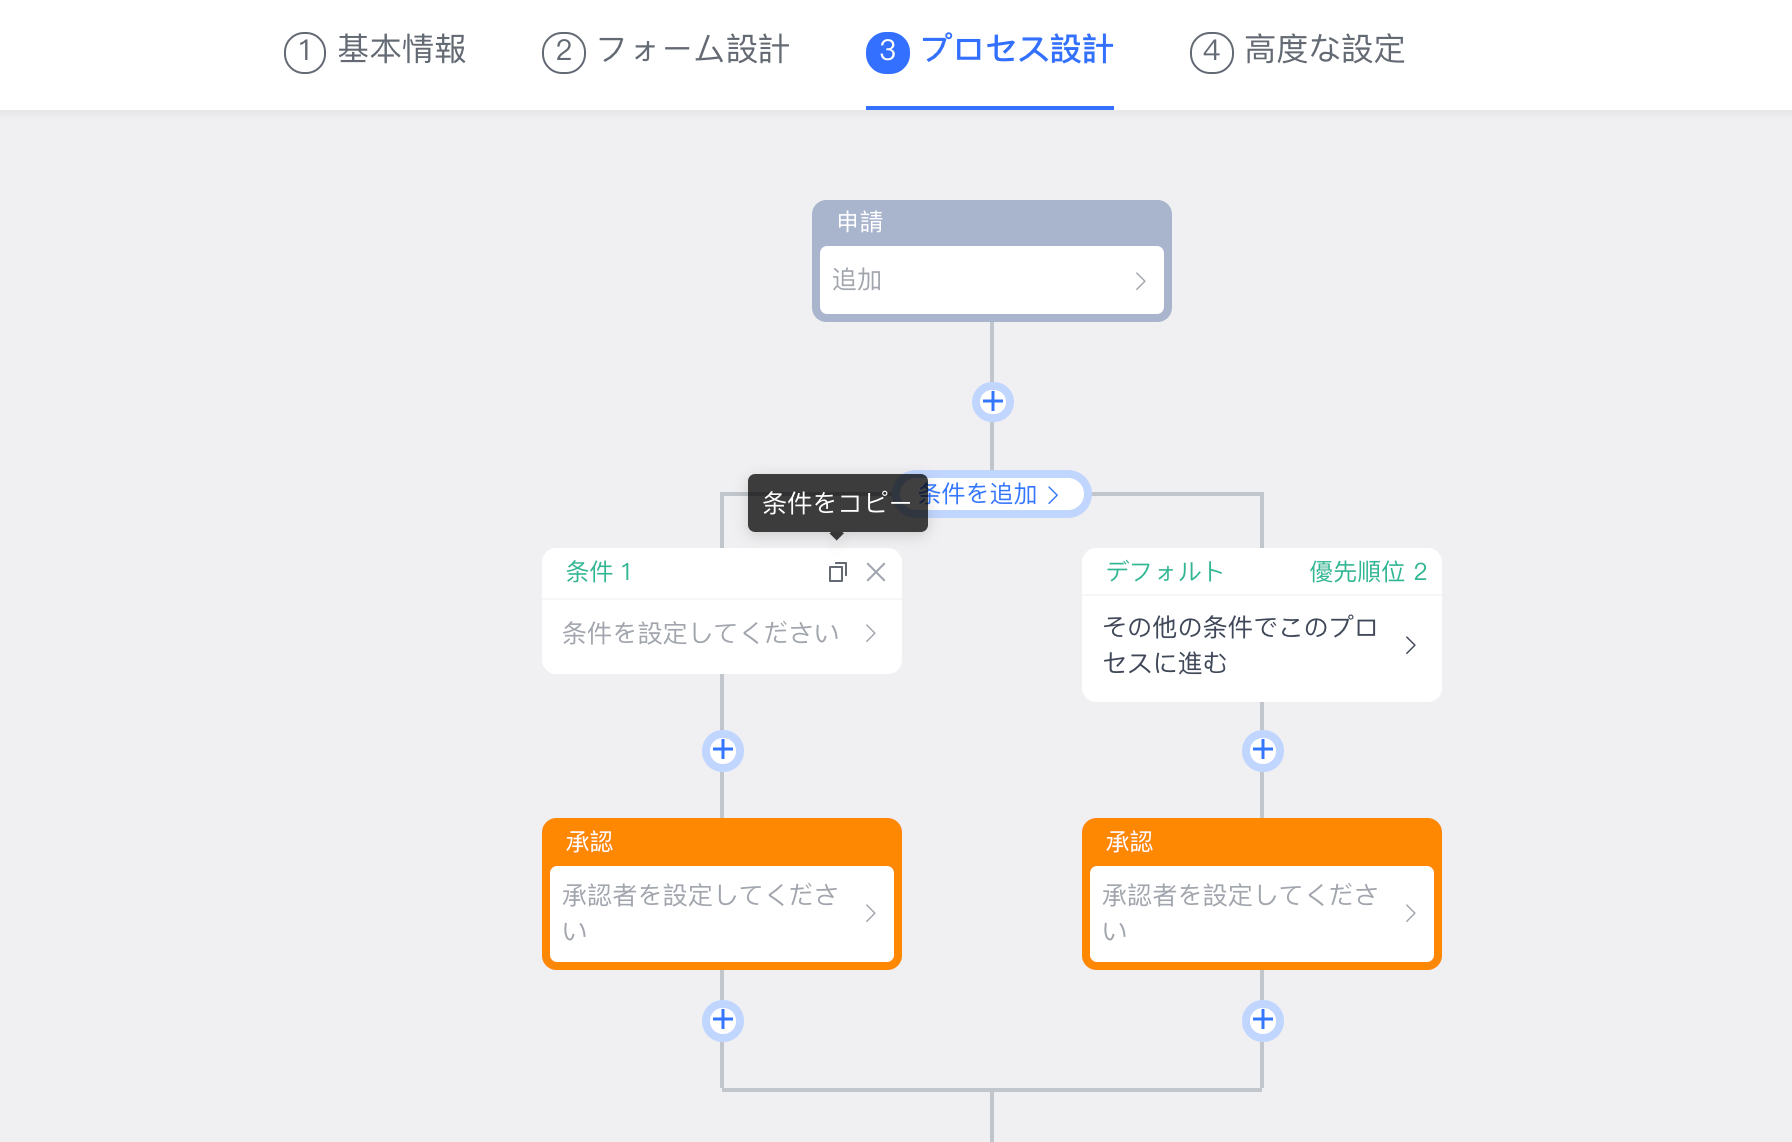Viewport: 1792px width, 1142px height.
Task: Set approver in left 承認 node
Action: tap(720, 913)
